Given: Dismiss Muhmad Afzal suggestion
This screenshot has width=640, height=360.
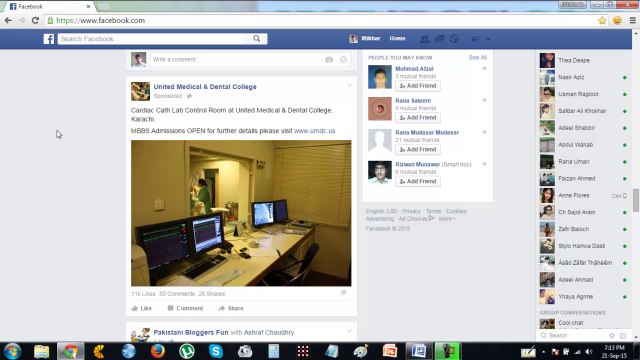Looking at the screenshot, I should [x=484, y=69].
